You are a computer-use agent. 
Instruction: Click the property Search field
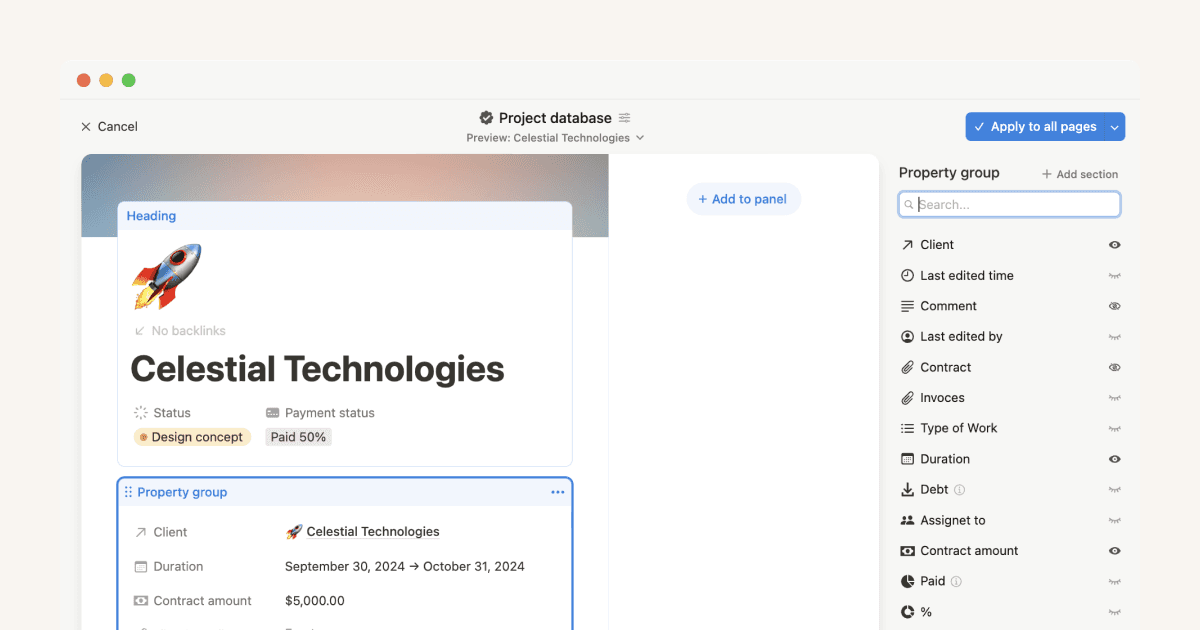(1008, 204)
